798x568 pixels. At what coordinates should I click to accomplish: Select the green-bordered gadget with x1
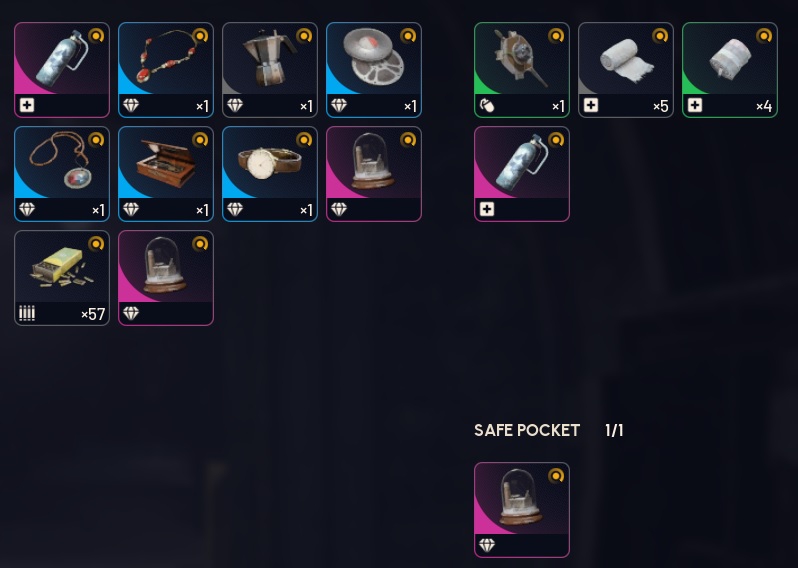pos(522,70)
